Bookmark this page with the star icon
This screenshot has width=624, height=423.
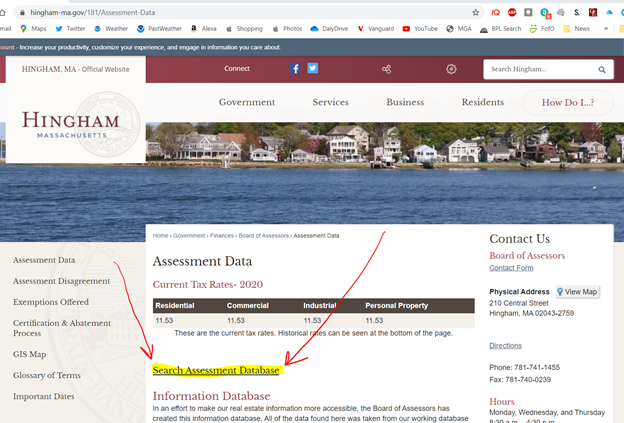(475, 12)
